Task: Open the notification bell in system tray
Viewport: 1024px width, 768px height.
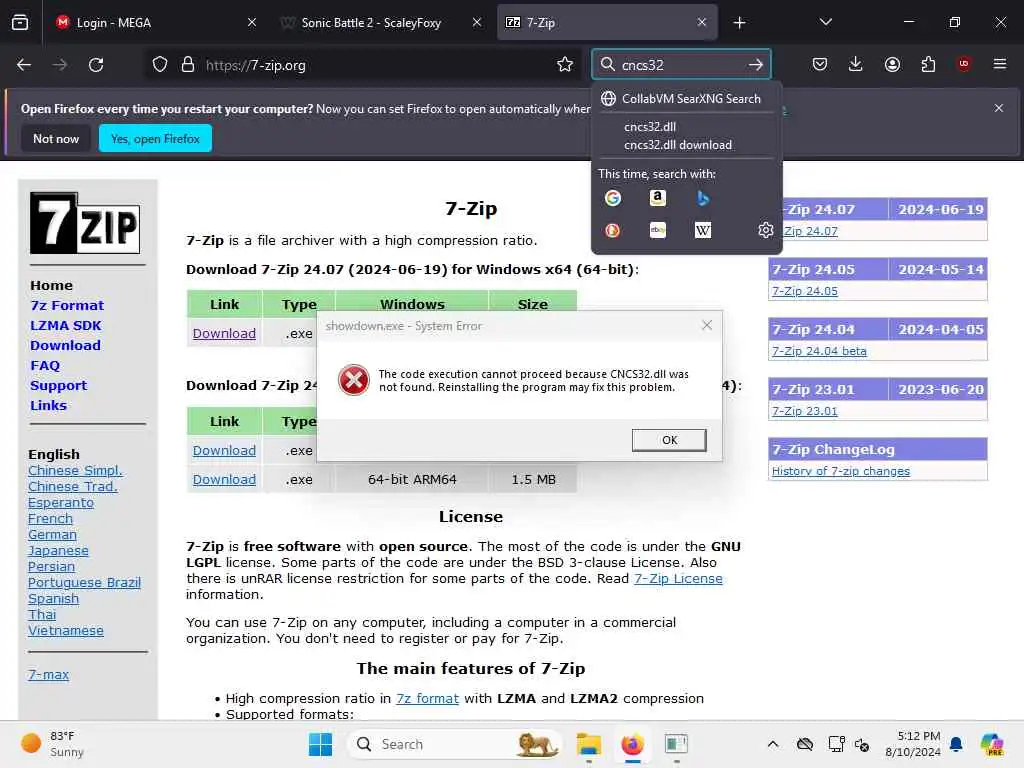Action: (956, 744)
